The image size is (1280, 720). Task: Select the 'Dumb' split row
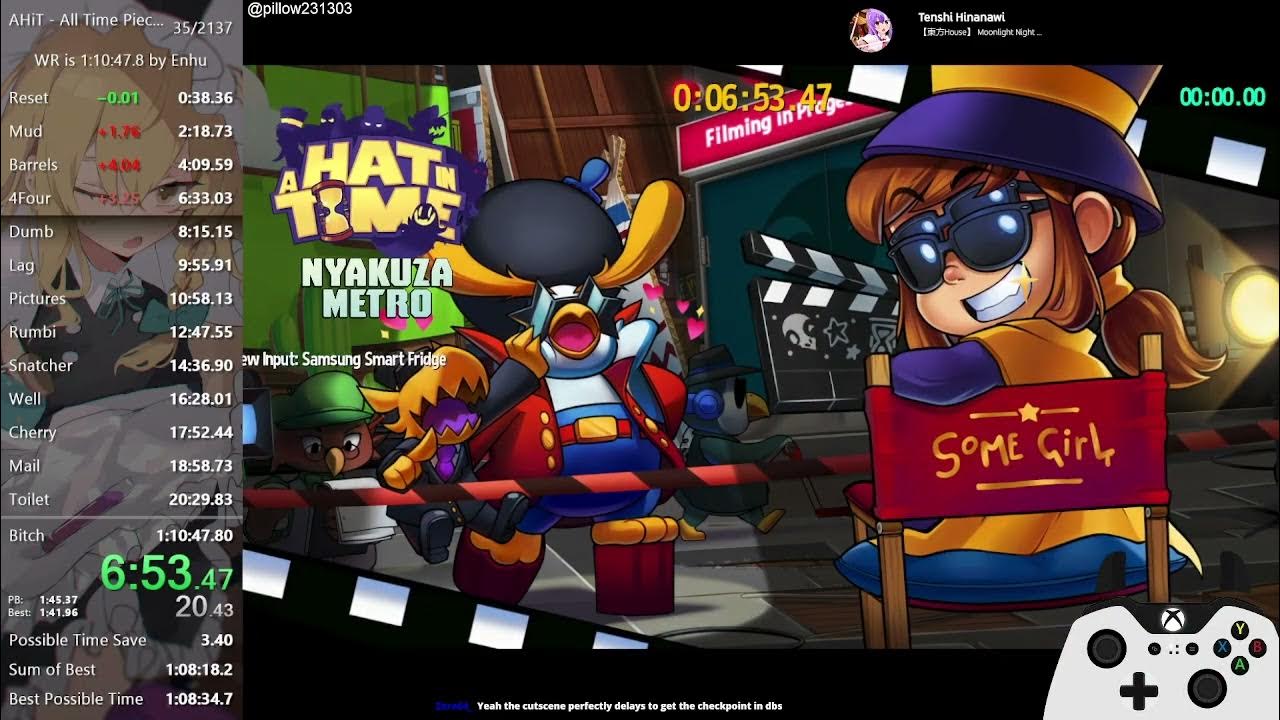click(x=121, y=231)
